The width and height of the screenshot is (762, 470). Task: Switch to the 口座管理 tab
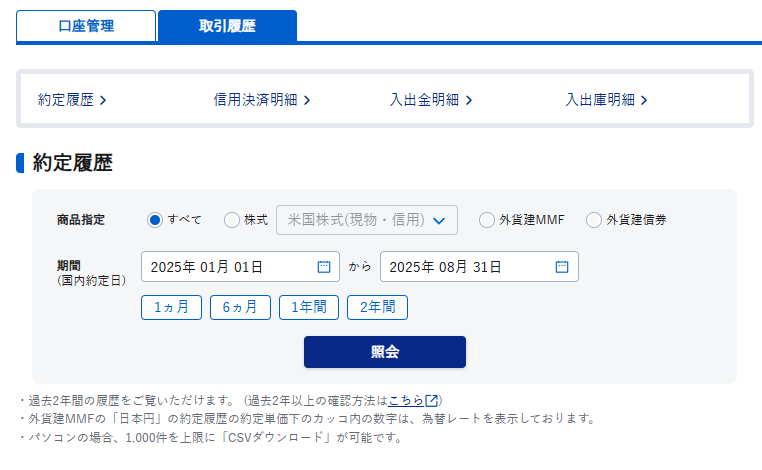coord(86,26)
